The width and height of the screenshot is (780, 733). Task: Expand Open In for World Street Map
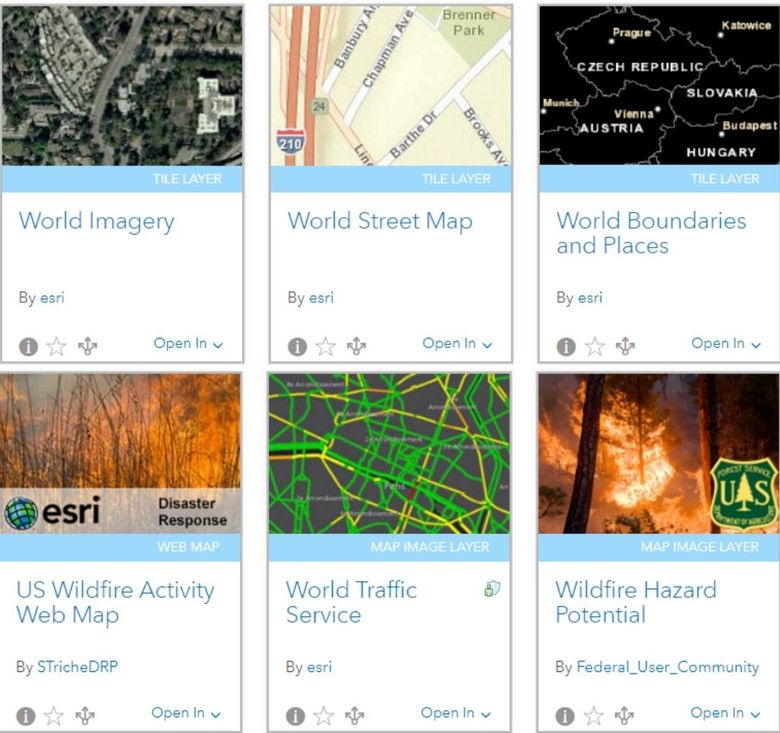pyautogui.click(x=458, y=344)
